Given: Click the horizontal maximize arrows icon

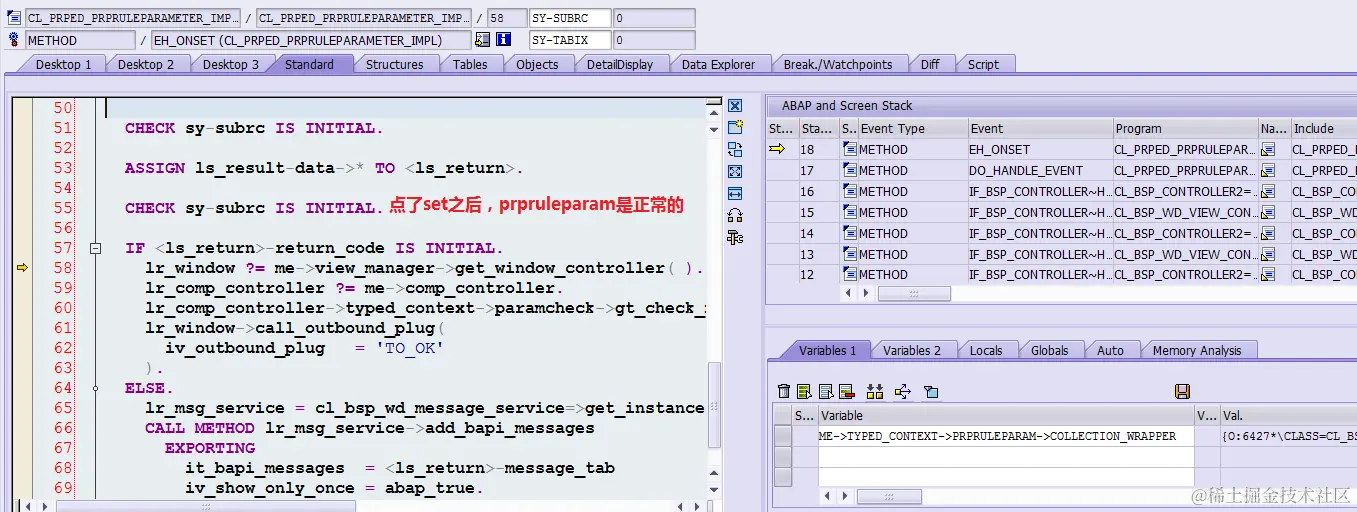Looking at the screenshot, I should tap(735, 193).
